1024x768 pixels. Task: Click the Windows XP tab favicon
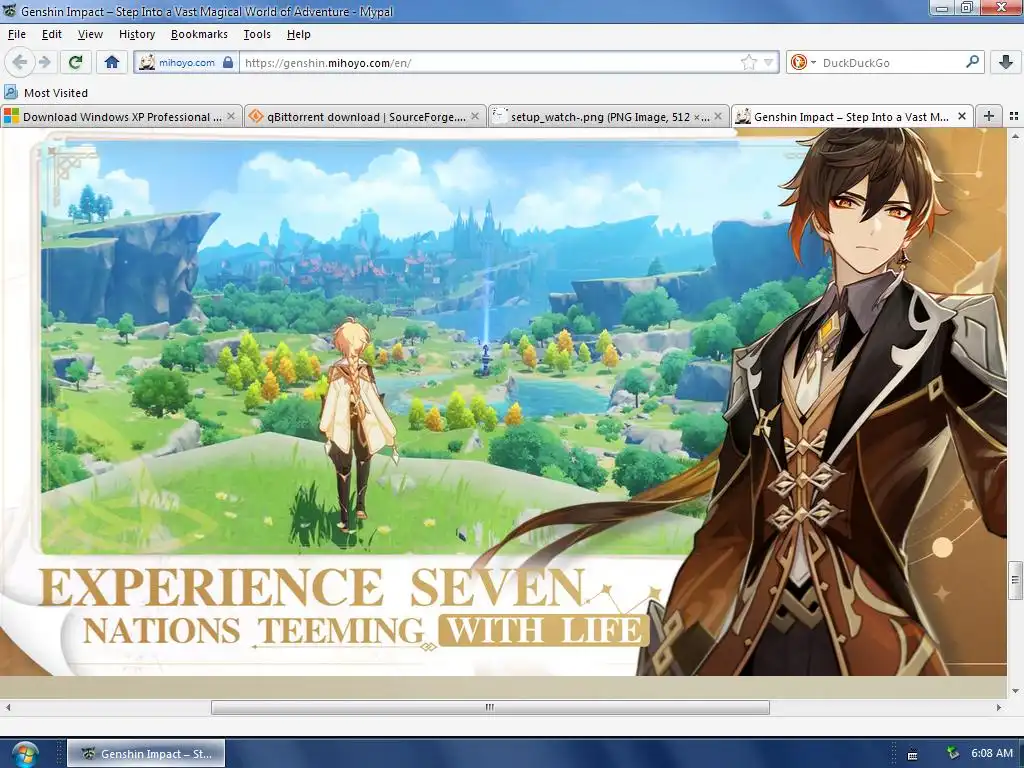pos(12,116)
